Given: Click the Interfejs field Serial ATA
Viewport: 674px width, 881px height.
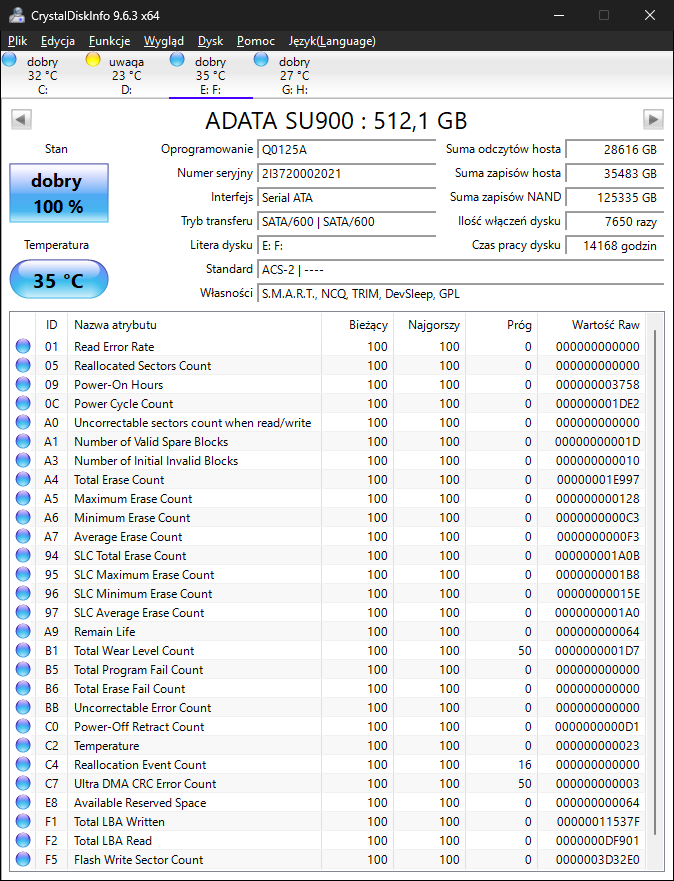Looking at the screenshot, I should (347, 198).
